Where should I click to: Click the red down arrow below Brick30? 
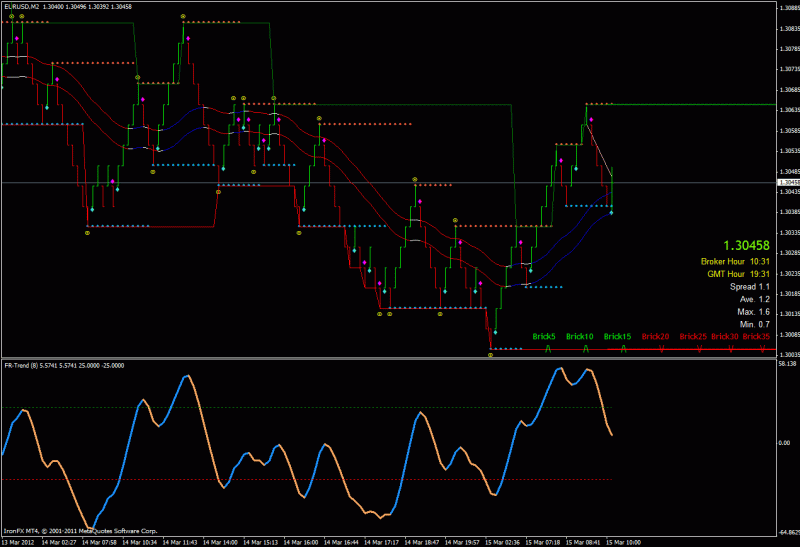731,349
